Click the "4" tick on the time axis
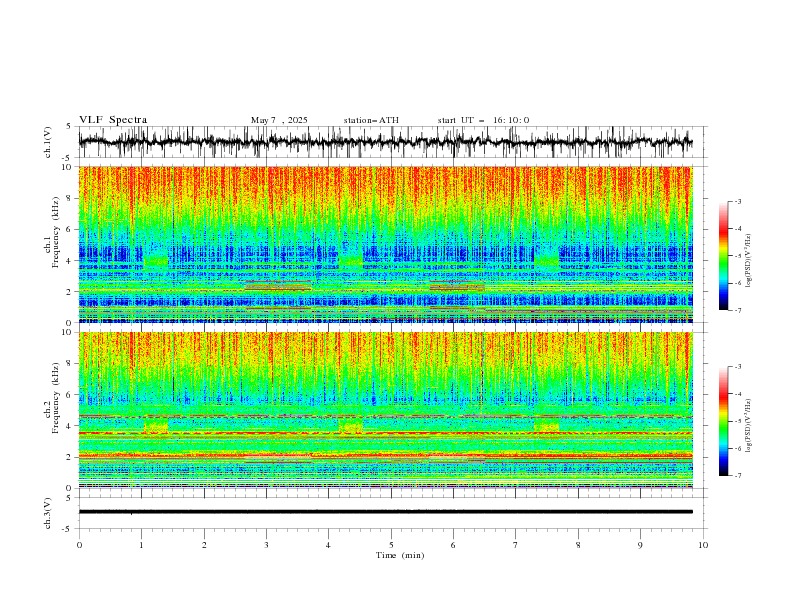792x612 pixels. 328,545
